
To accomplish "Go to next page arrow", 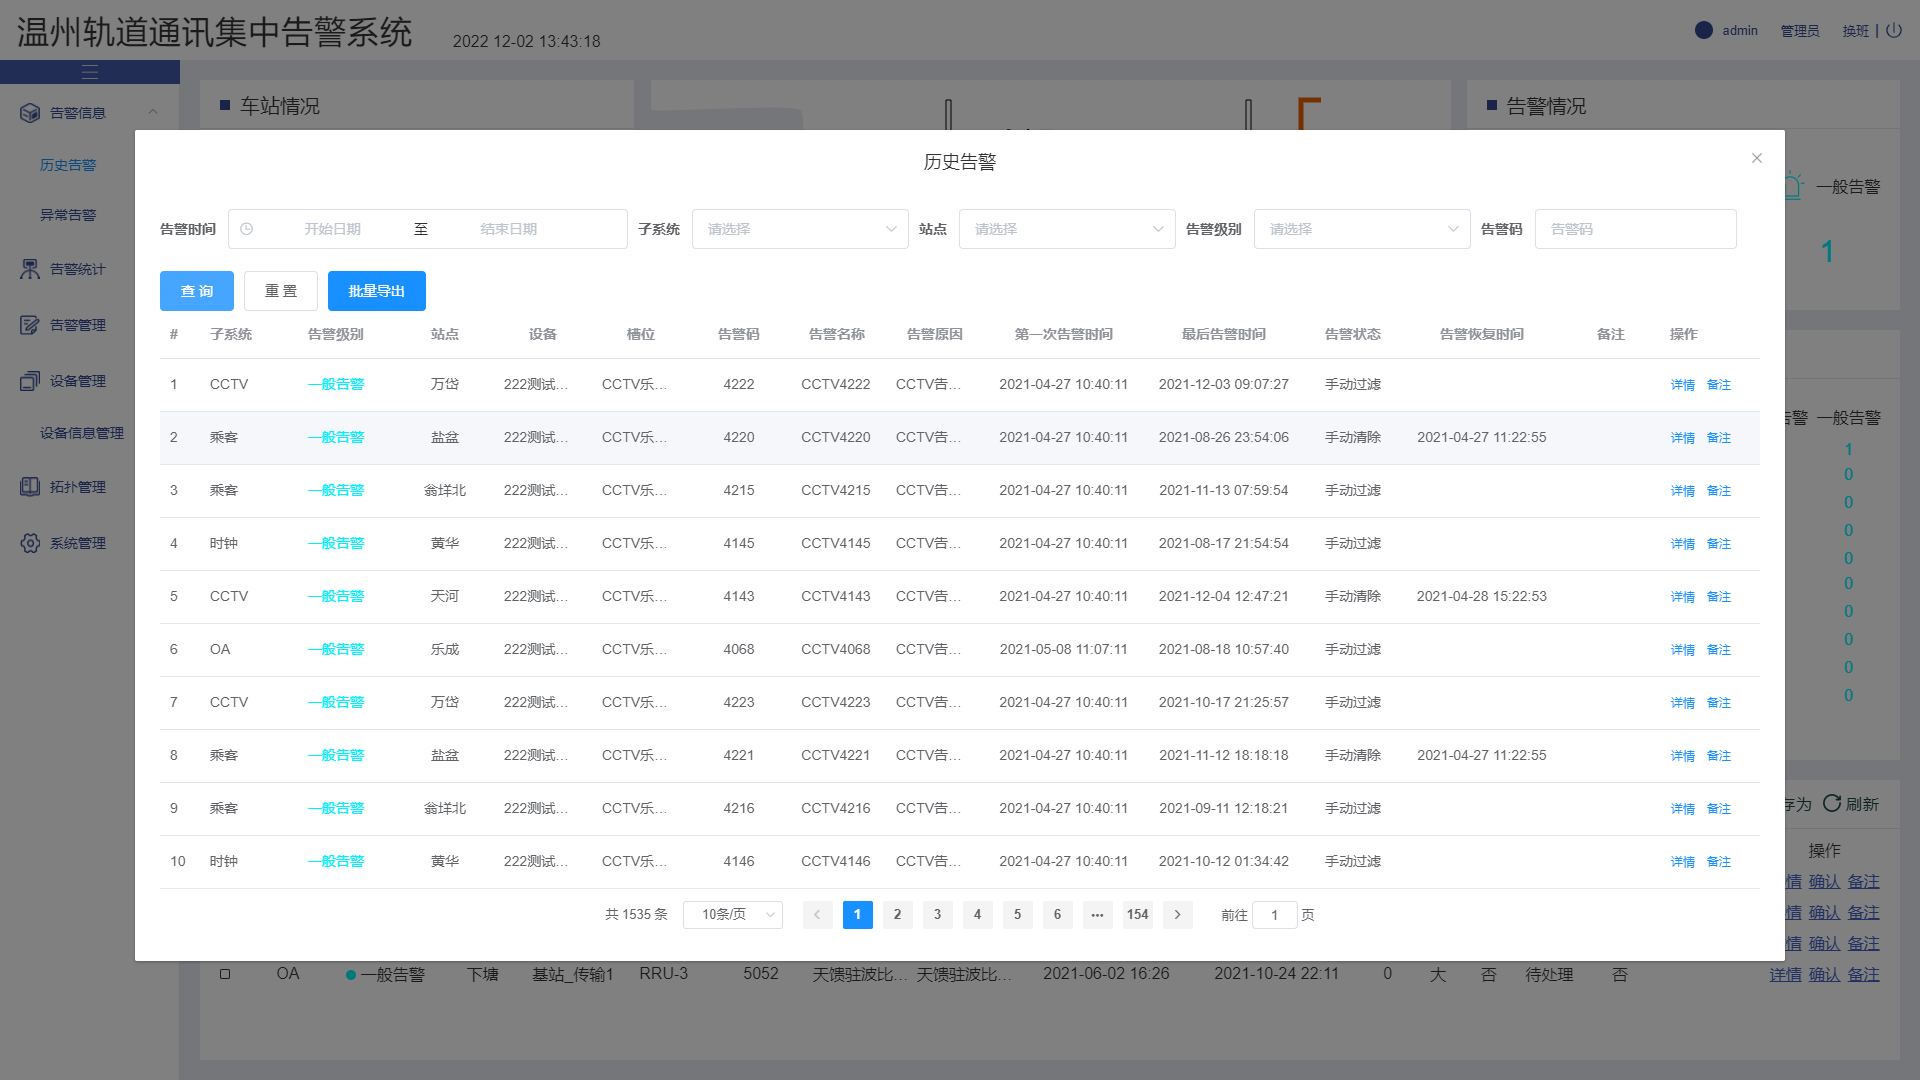I will [1178, 915].
